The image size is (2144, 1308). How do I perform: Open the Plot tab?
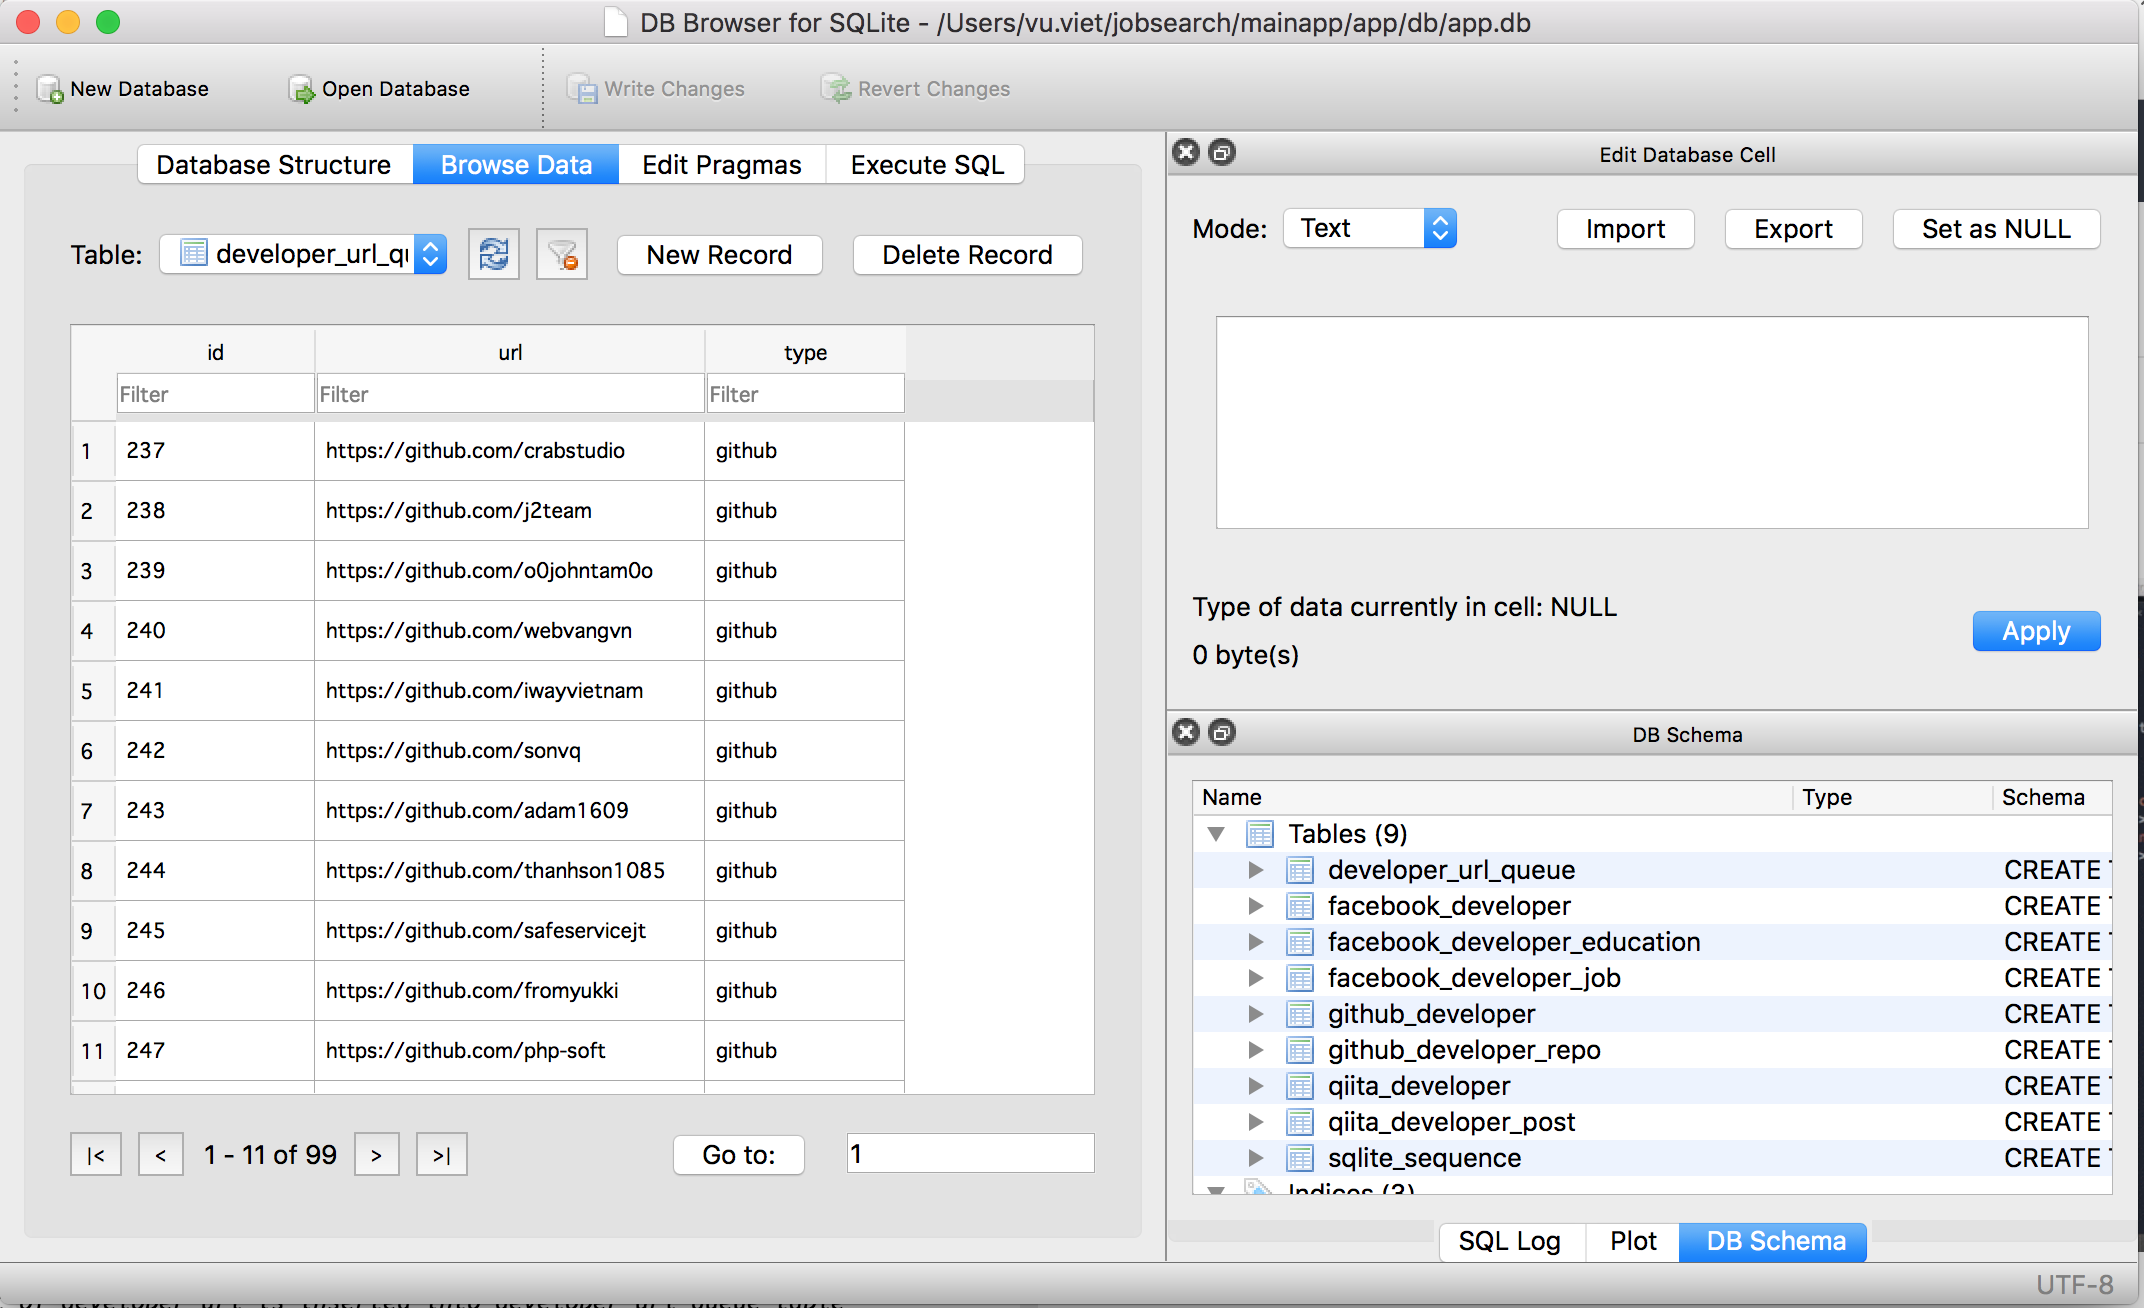pyautogui.click(x=1633, y=1241)
